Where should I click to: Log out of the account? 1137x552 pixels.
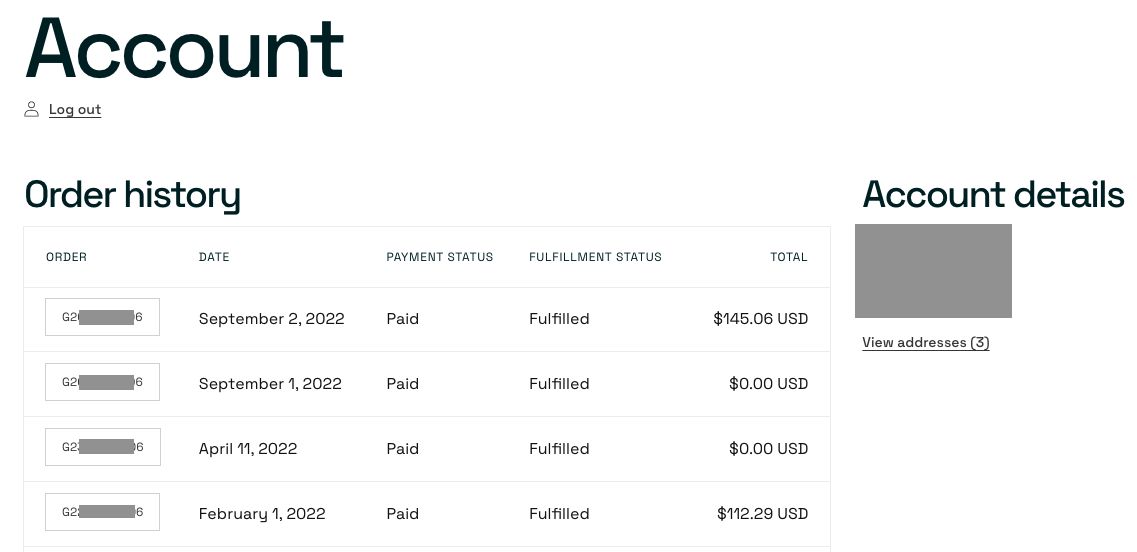click(x=75, y=110)
